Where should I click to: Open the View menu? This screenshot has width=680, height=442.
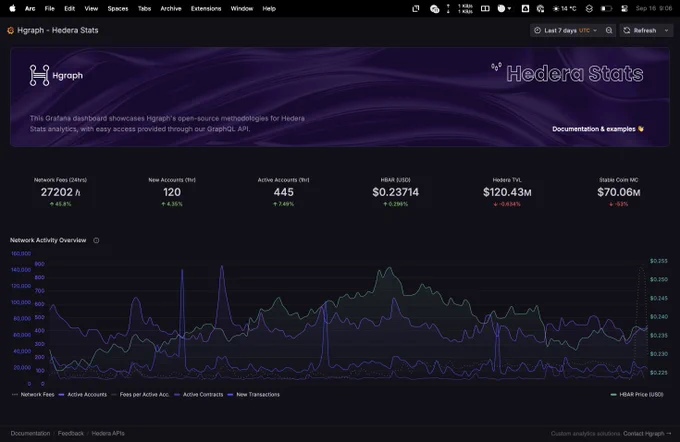point(91,8)
